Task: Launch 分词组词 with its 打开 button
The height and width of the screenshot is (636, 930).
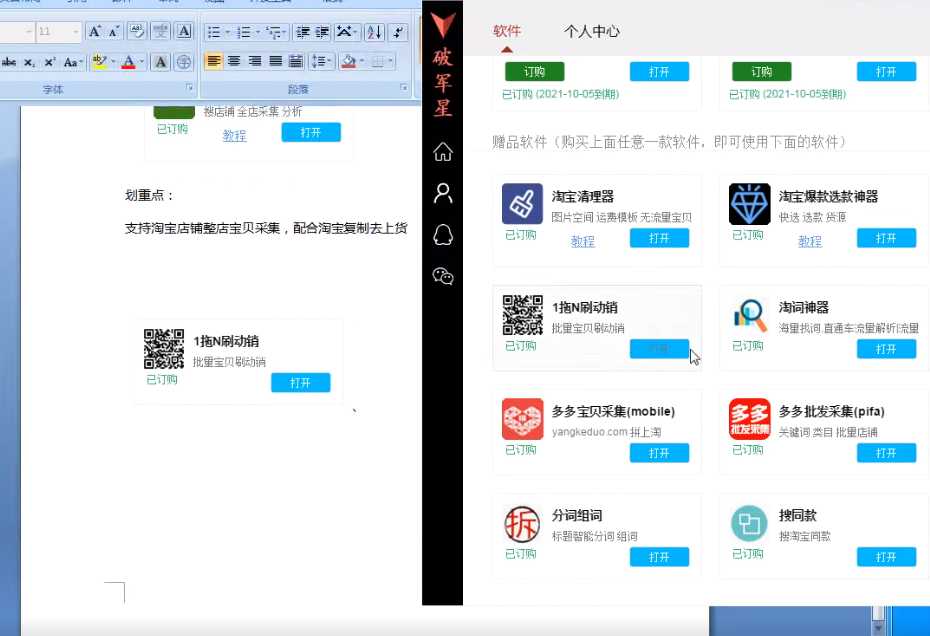Action: coord(660,557)
